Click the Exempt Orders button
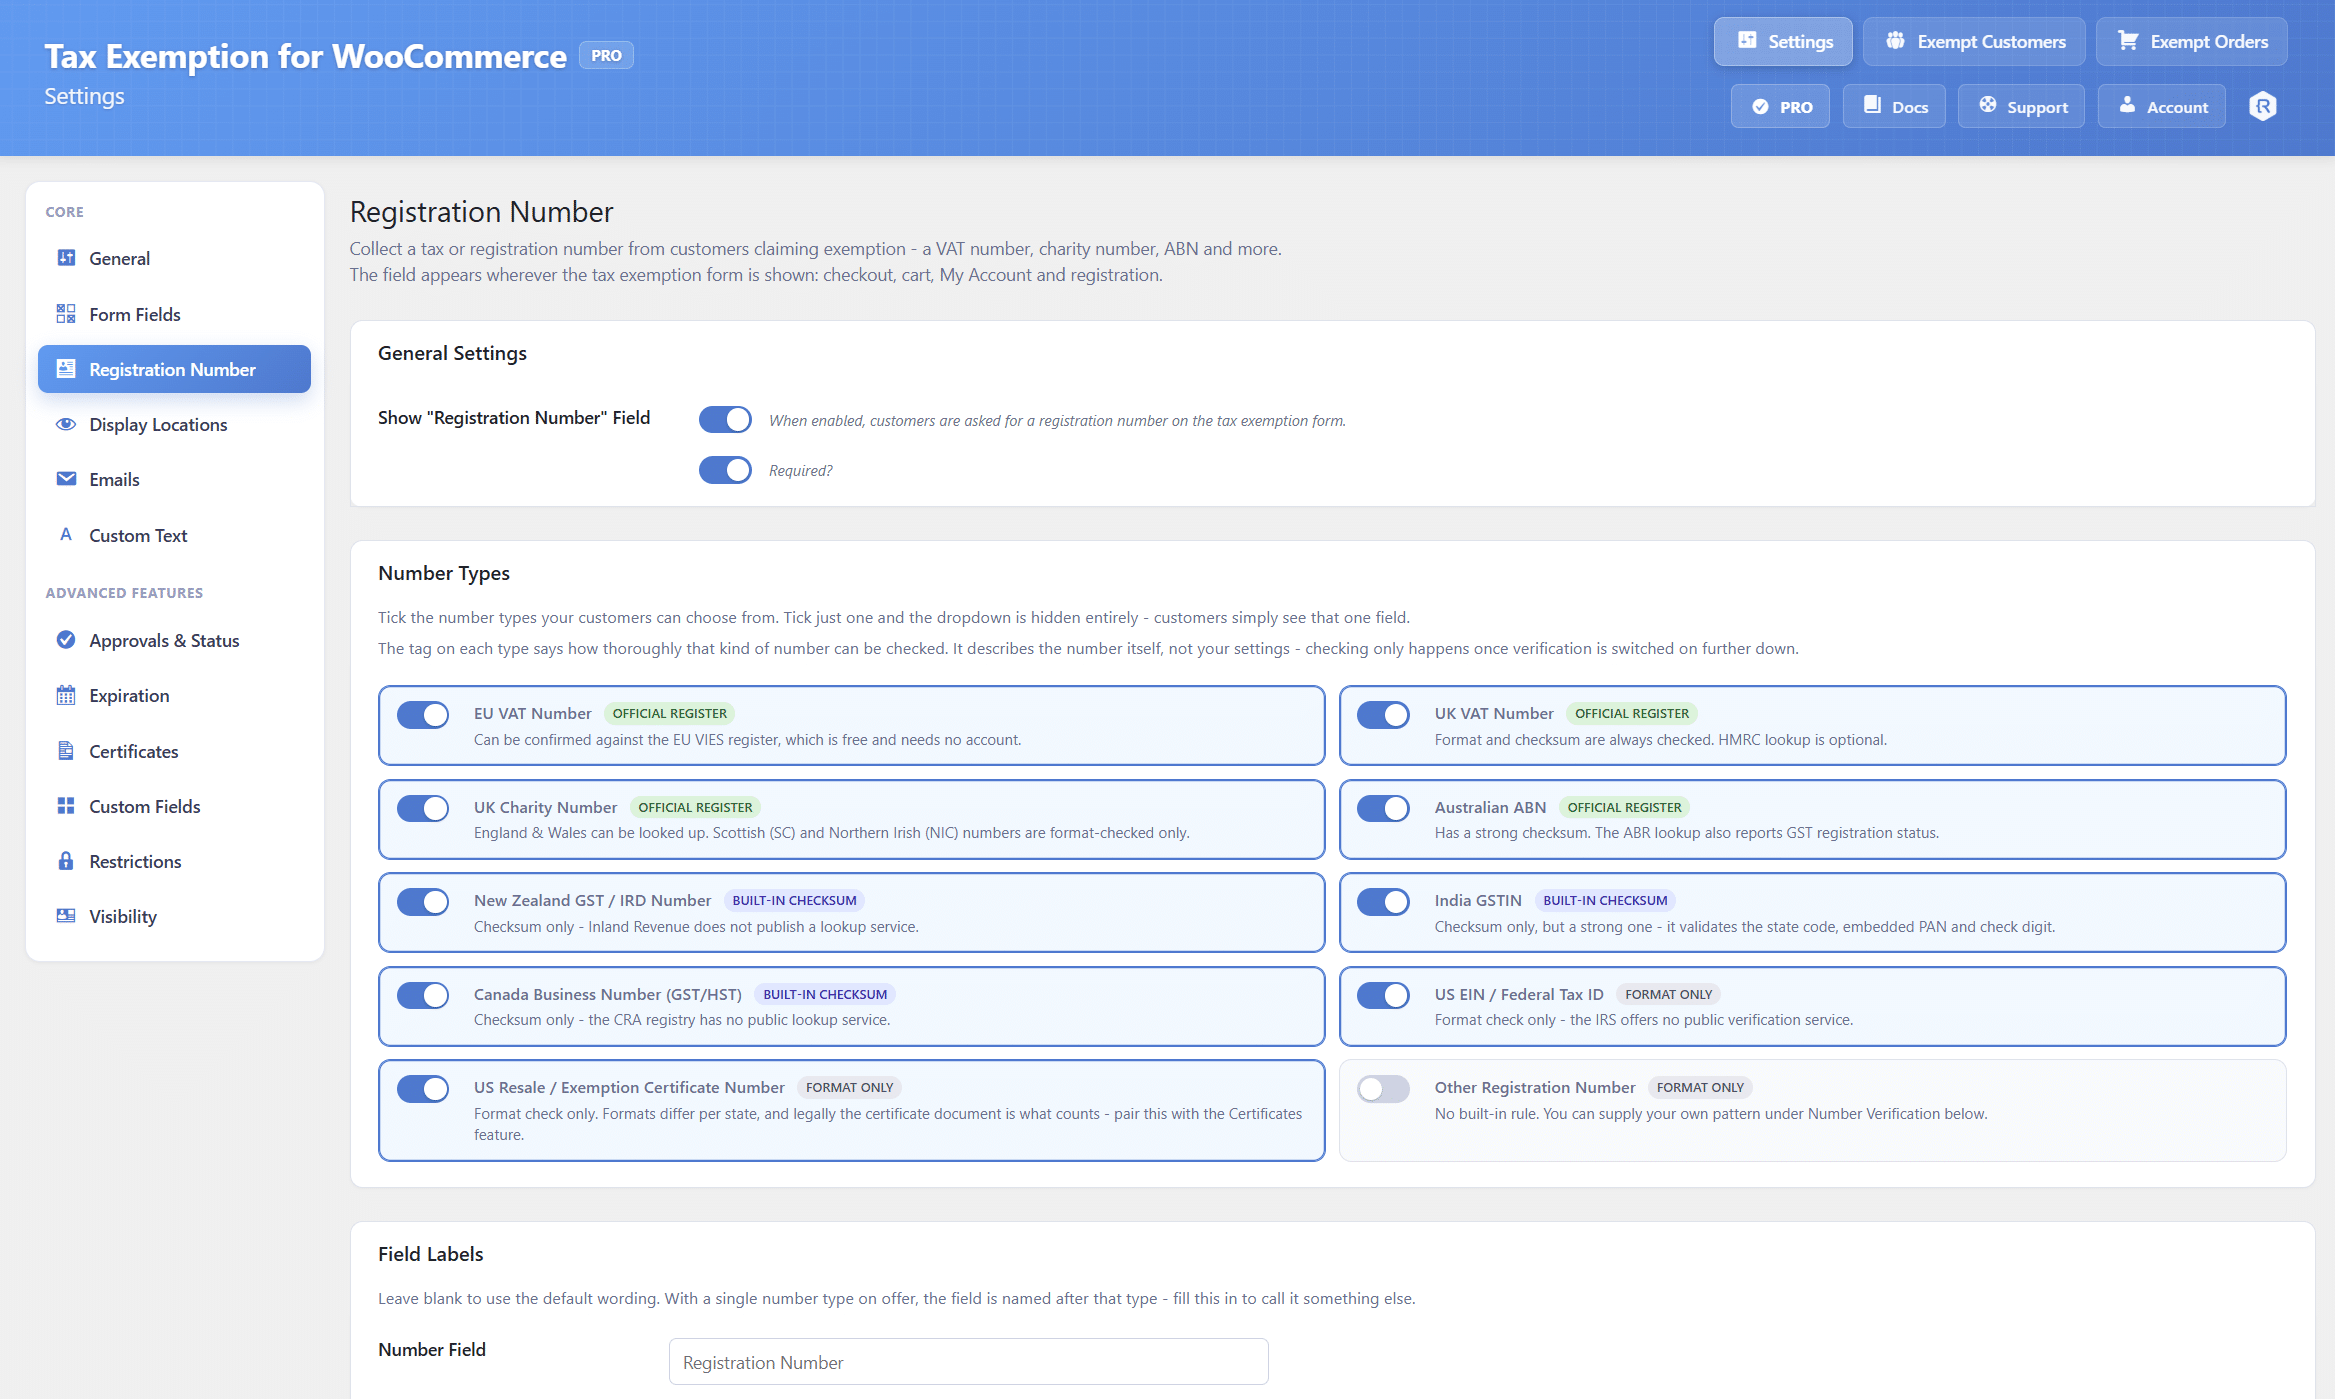The width and height of the screenshot is (2335, 1399). [2191, 41]
